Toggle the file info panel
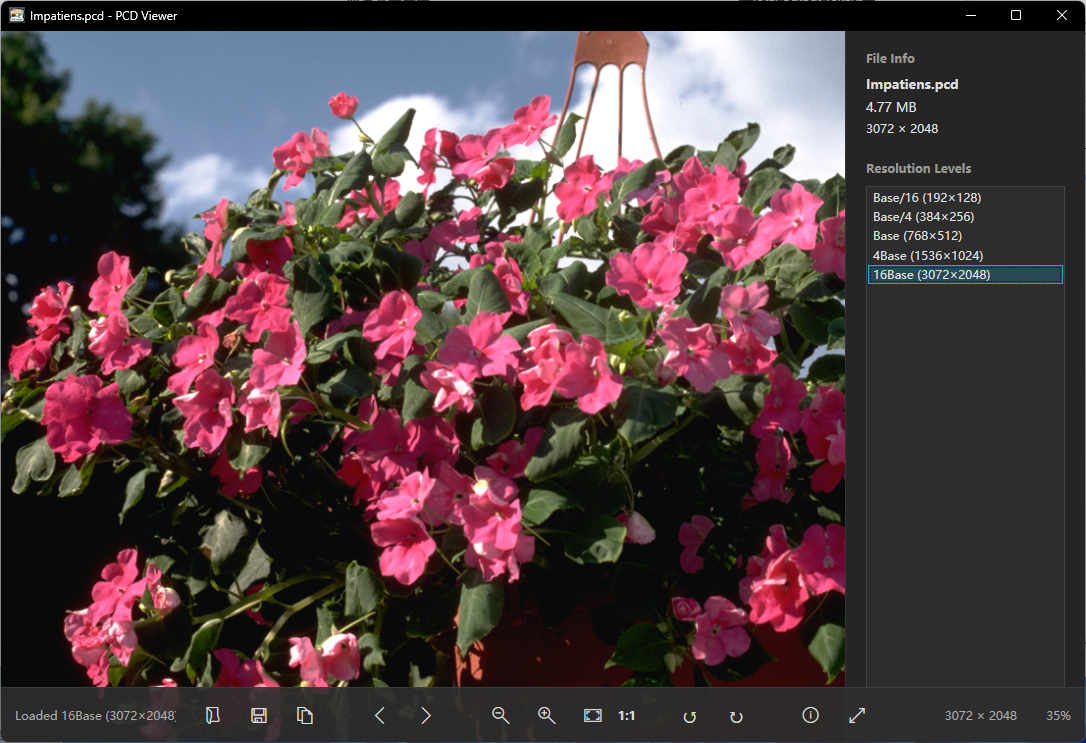 coord(810,715)
